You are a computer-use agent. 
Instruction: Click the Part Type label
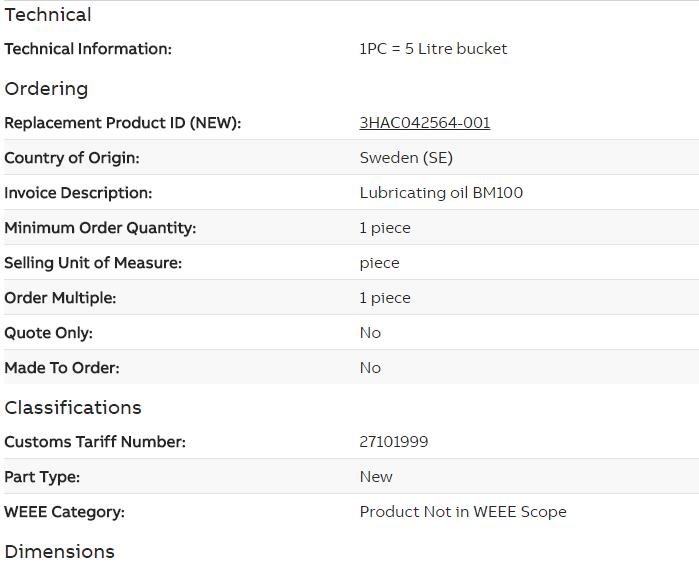42,477
